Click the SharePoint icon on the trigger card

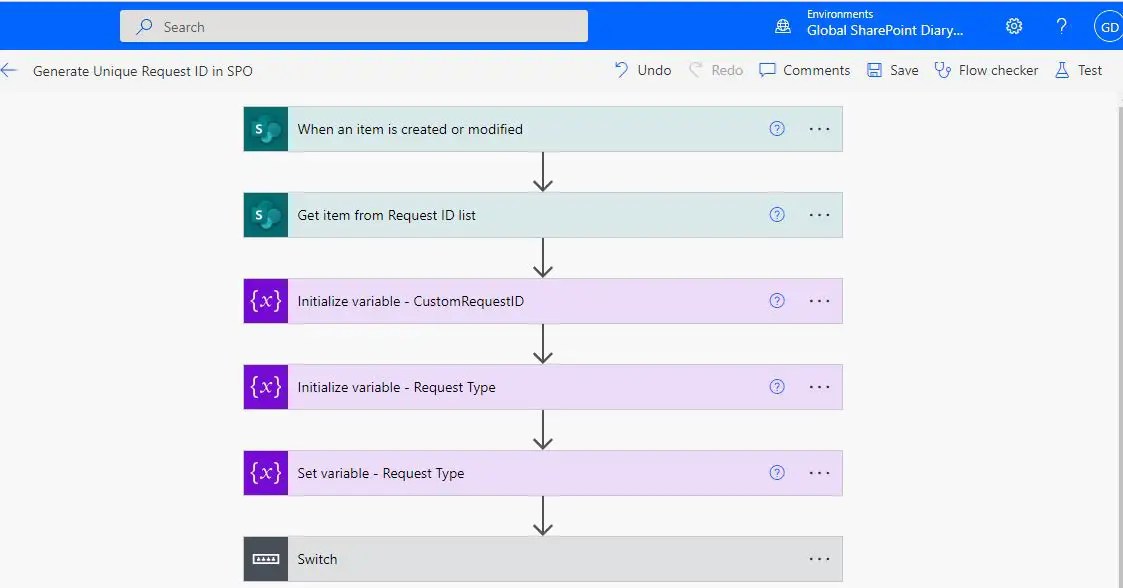click(264, 128)
